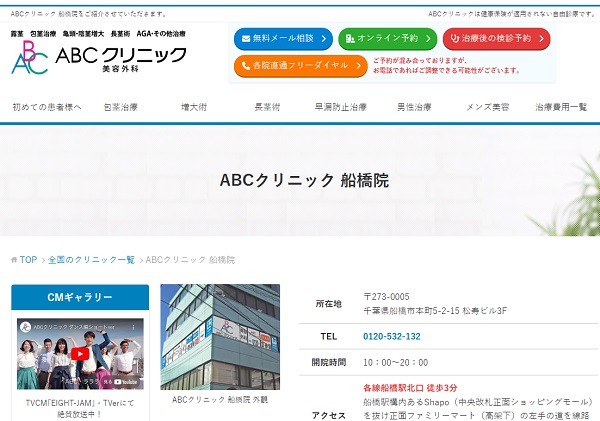Play the CM gallery YouTube video
Viewport: 600px width, 421px height.
click(x=80, y=354)
